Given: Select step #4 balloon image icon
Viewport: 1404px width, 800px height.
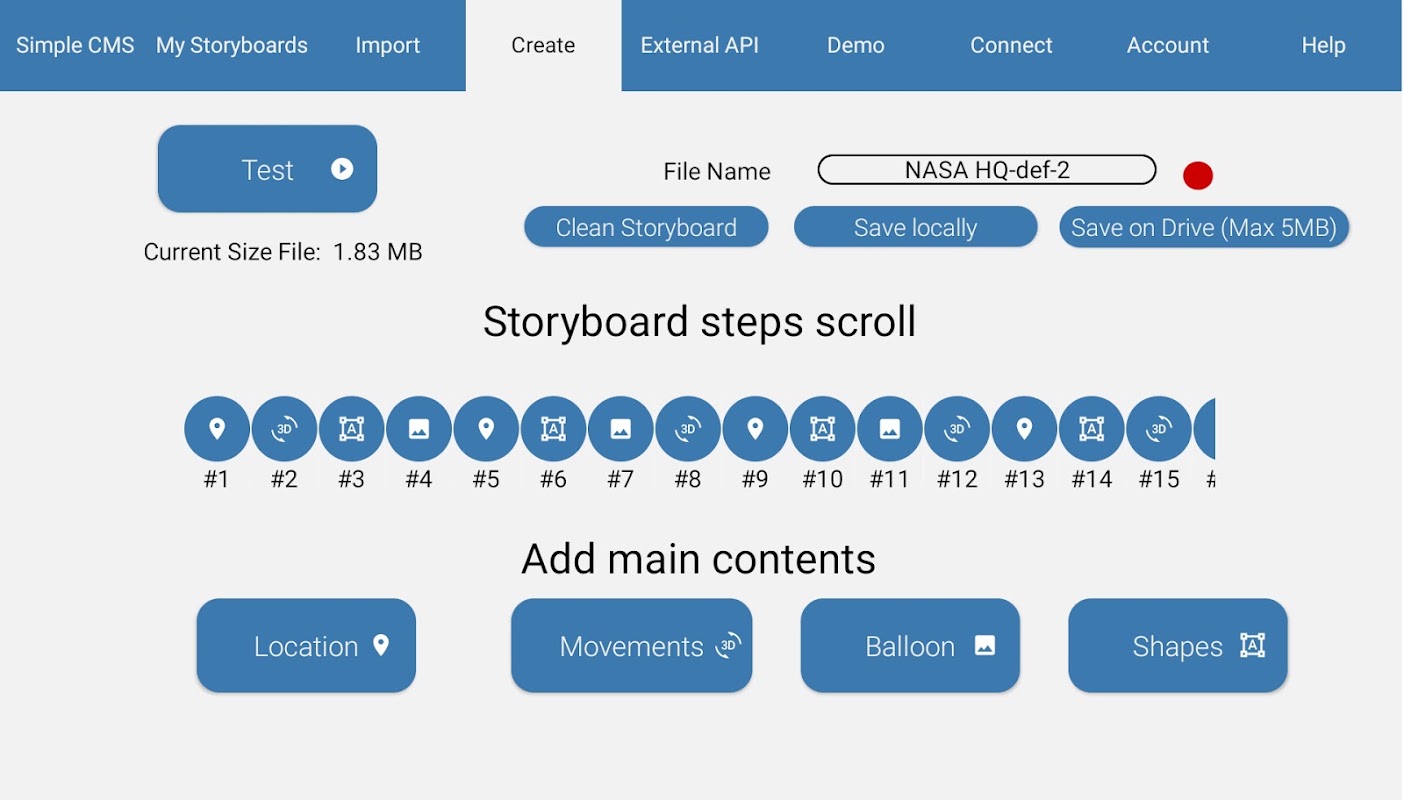Looking at the screenshot, I should point(419,429).
